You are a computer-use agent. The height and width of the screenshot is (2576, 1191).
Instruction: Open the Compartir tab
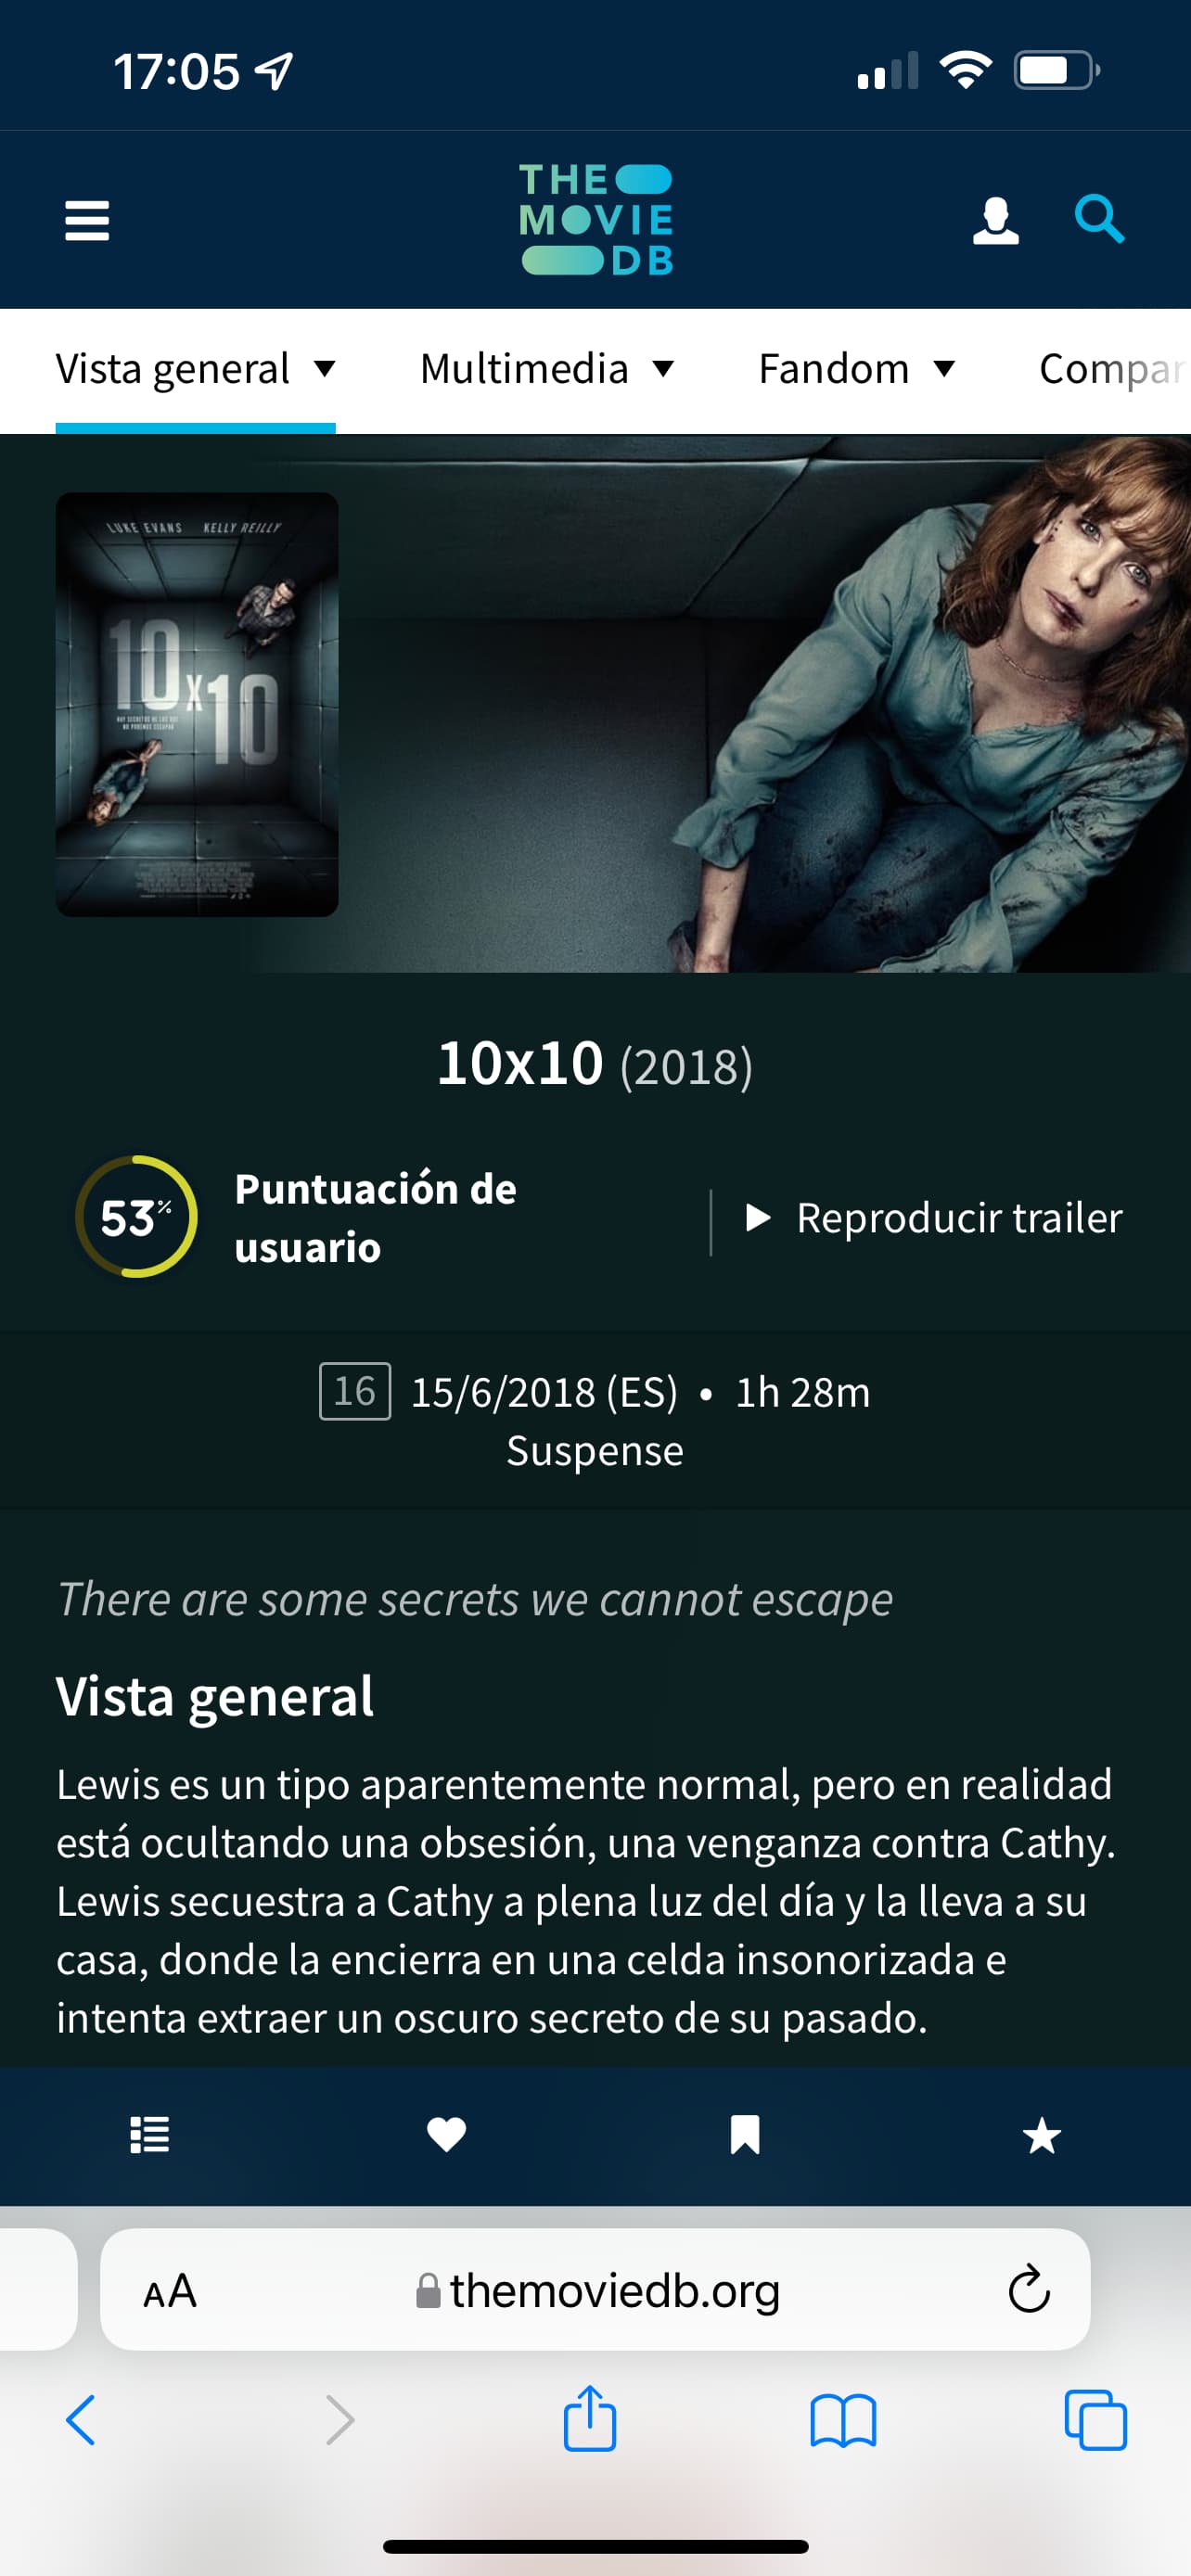click(x=1114, y=369)
